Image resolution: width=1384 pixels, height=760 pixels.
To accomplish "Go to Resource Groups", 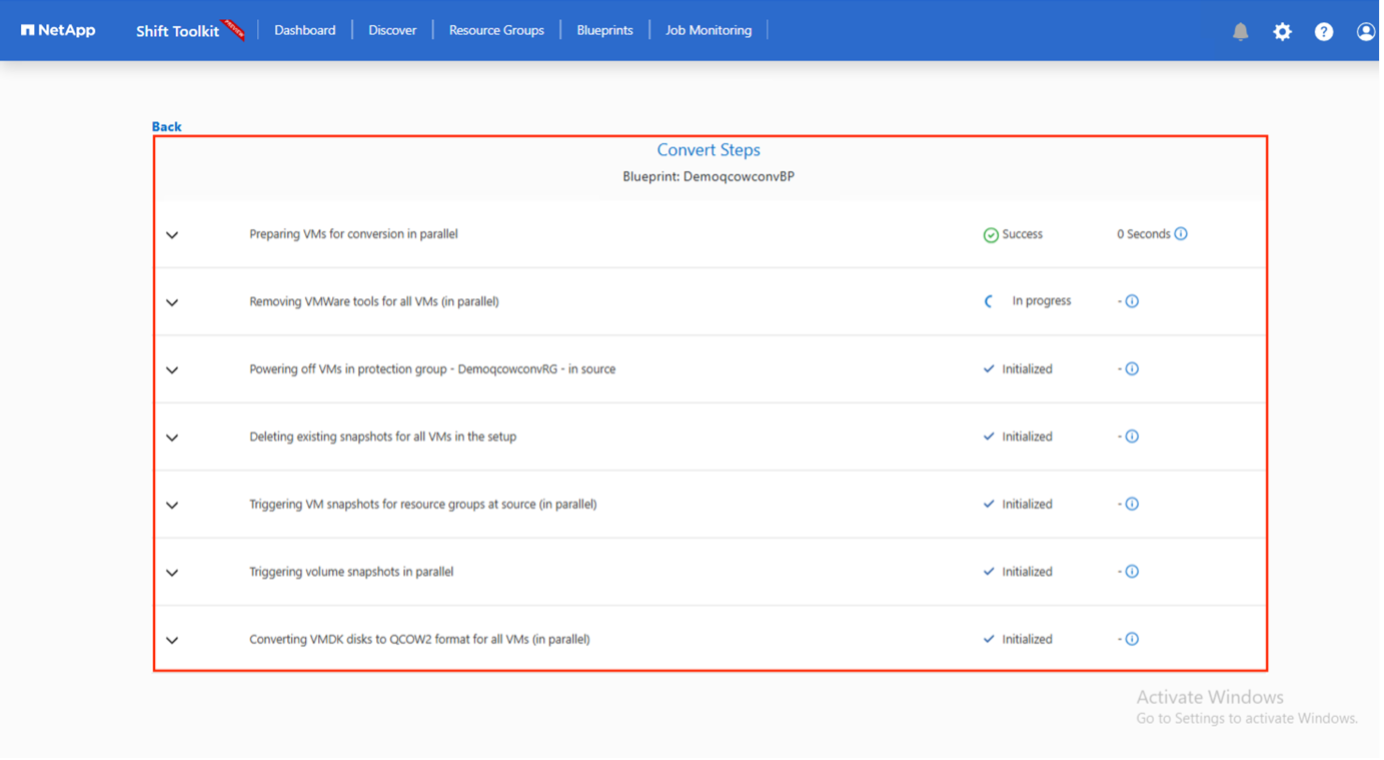I will [x=498, y=31].
